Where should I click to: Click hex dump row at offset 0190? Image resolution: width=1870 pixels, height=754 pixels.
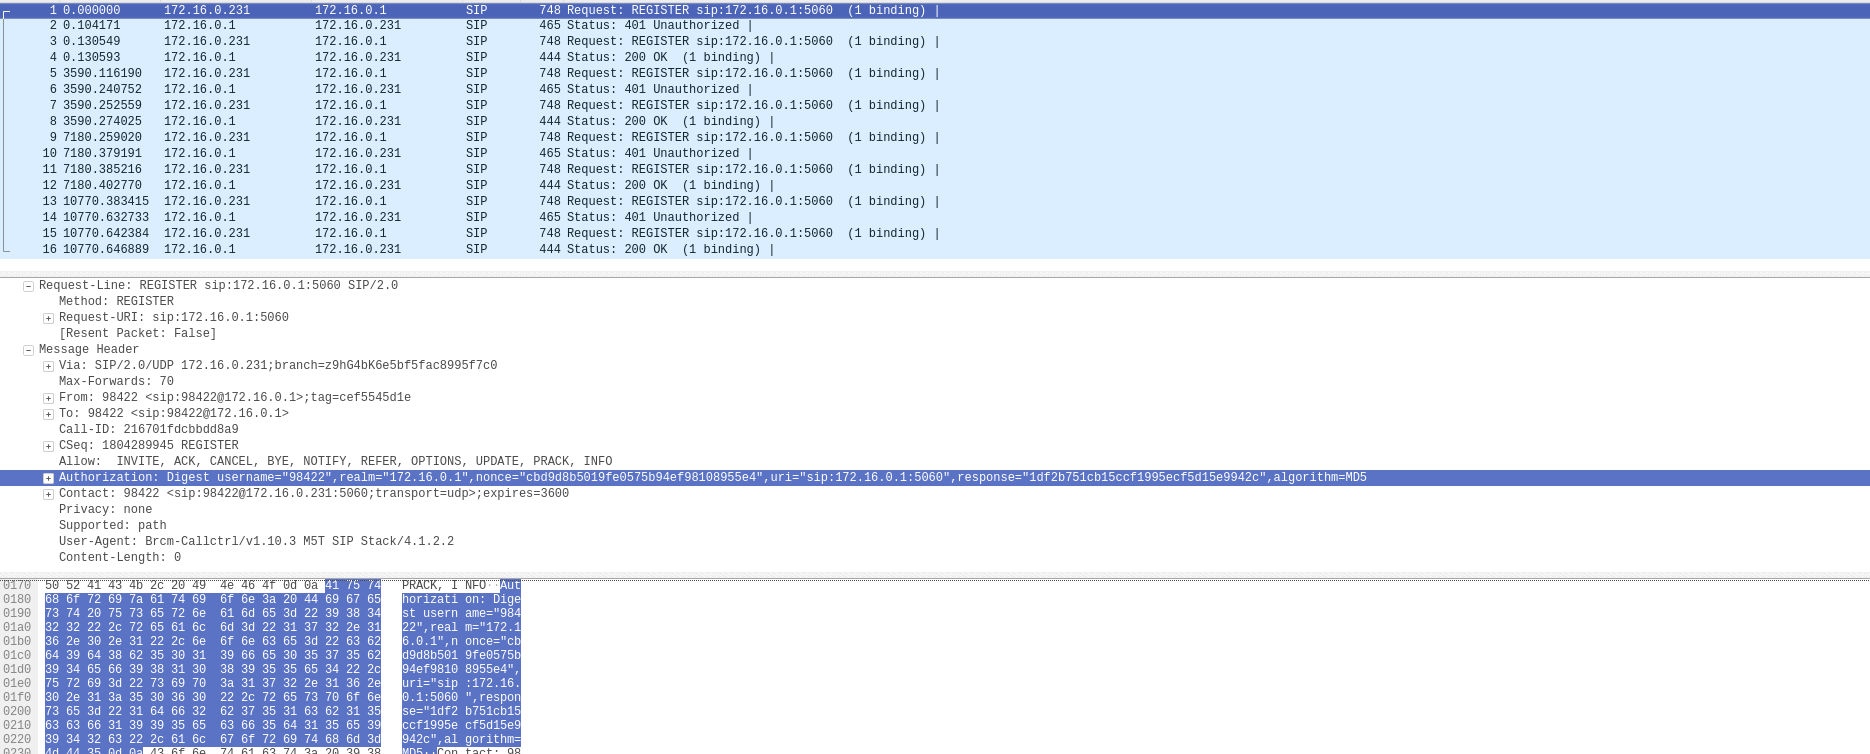[261, 614]
